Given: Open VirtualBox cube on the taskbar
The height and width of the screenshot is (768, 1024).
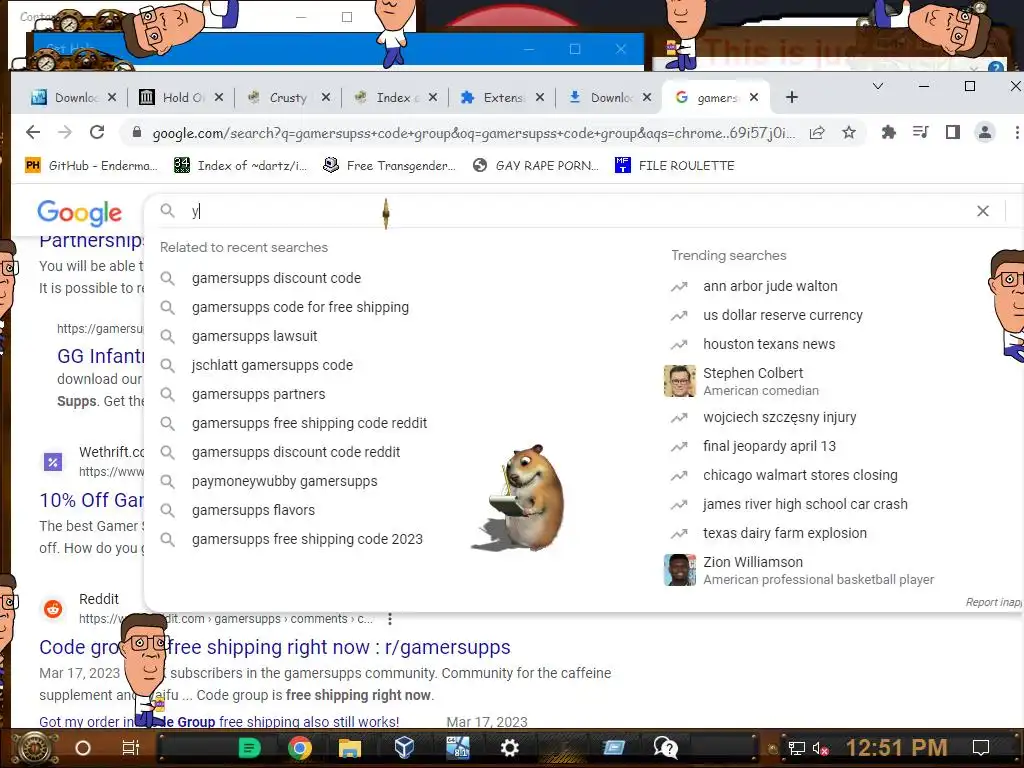Looking at the screenshot, I should 404,747.
